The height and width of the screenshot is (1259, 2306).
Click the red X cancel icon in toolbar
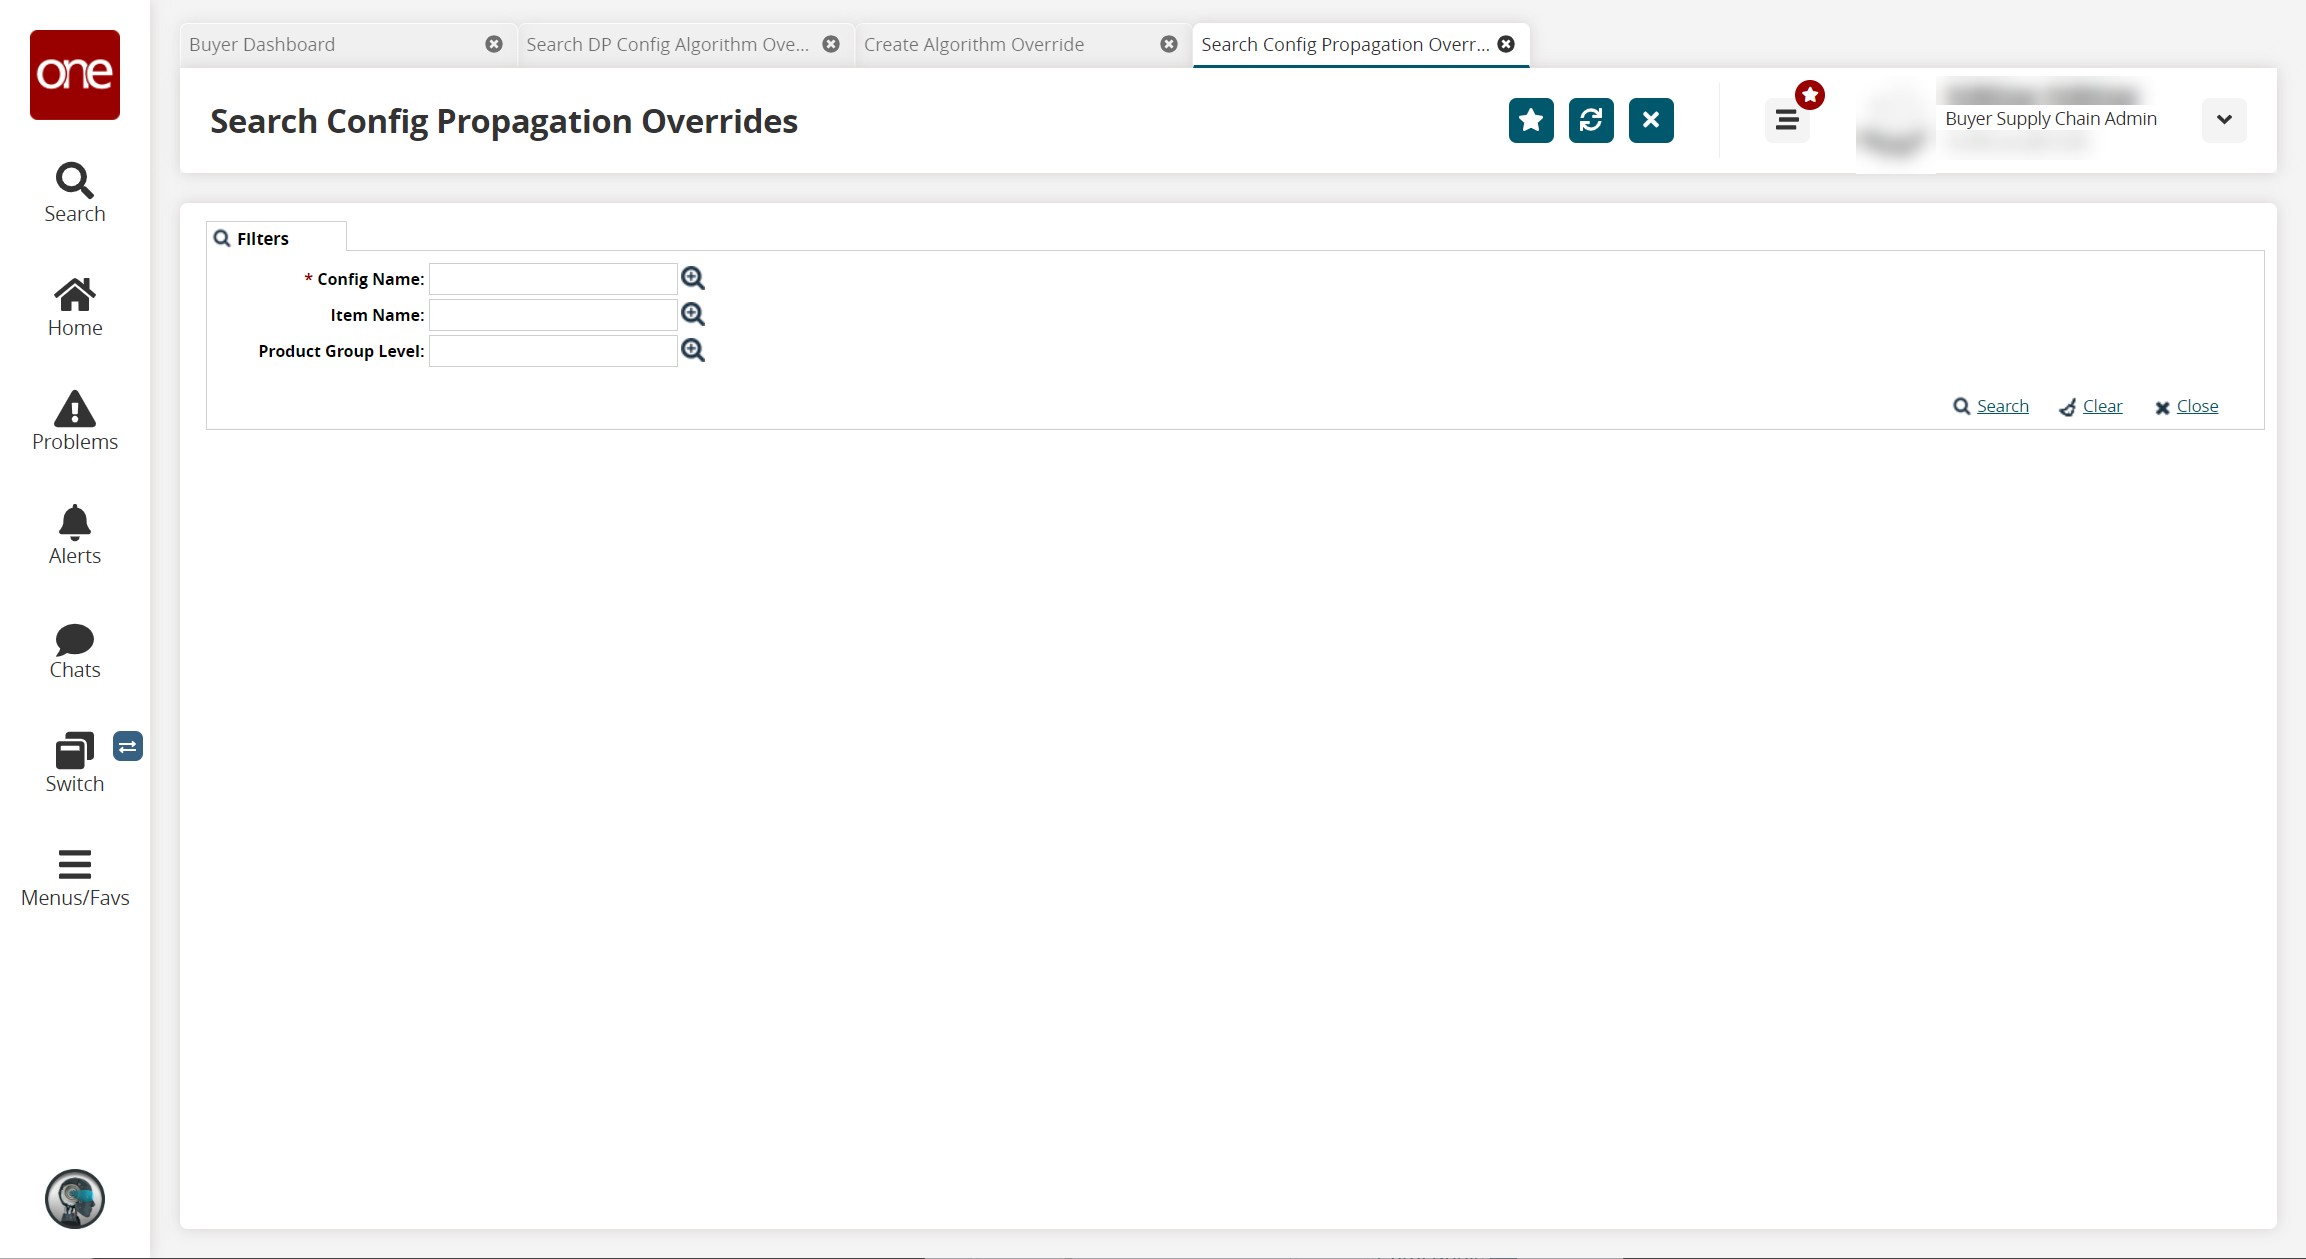1650,121
